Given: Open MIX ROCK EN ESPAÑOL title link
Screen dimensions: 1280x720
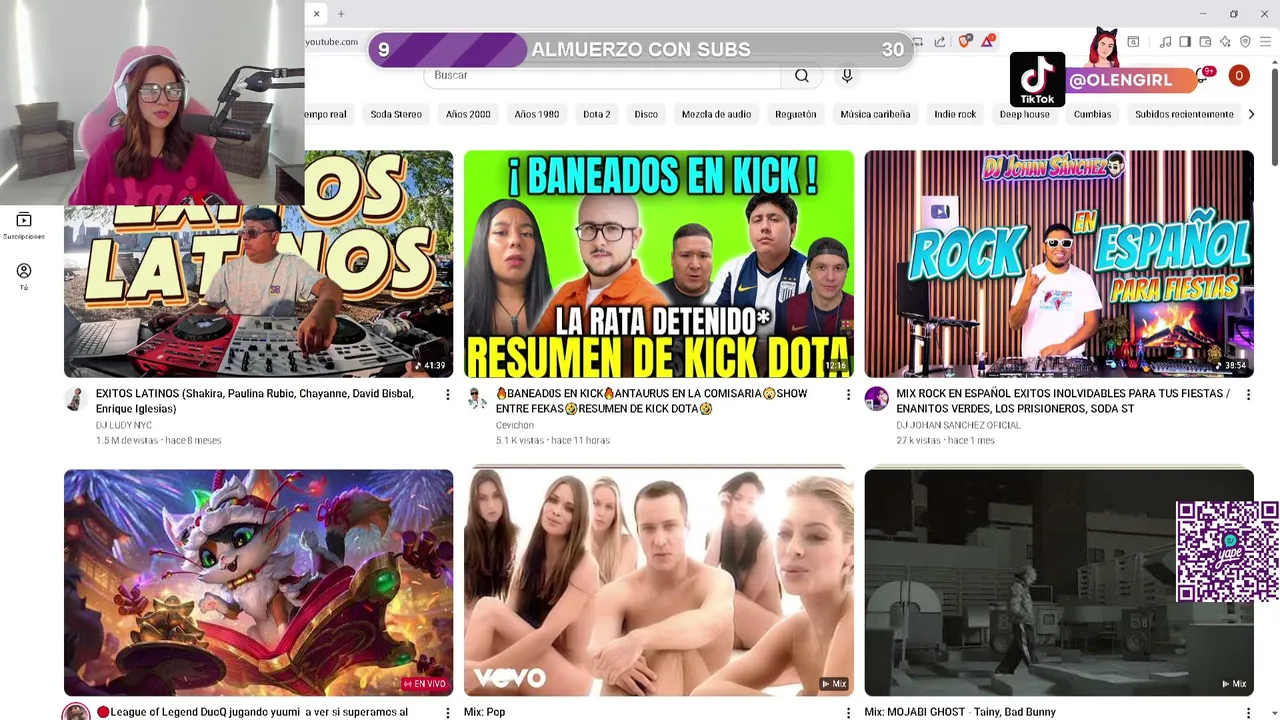Looking at the screenshot, I should [1063, 401].
